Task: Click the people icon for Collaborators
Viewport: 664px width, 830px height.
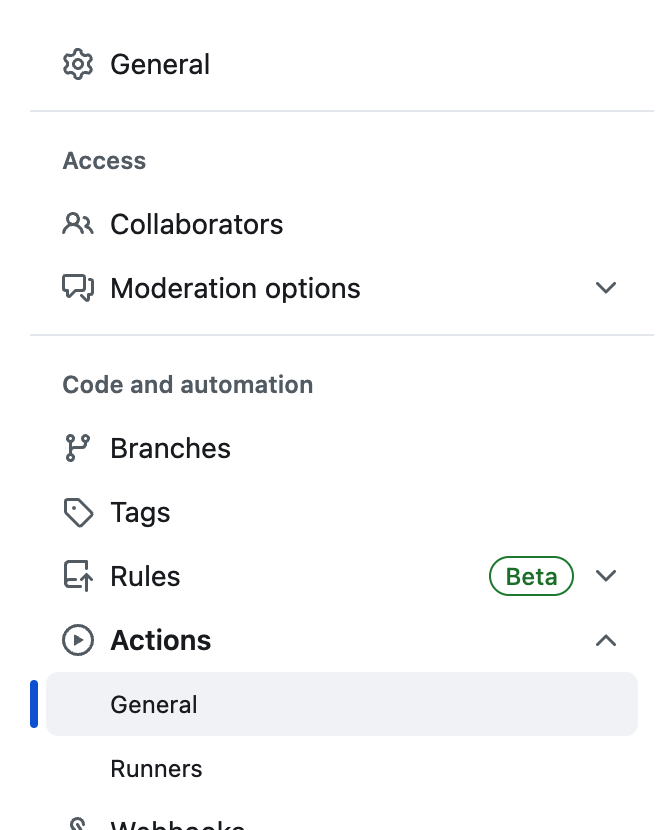Action: coord(78,224)
